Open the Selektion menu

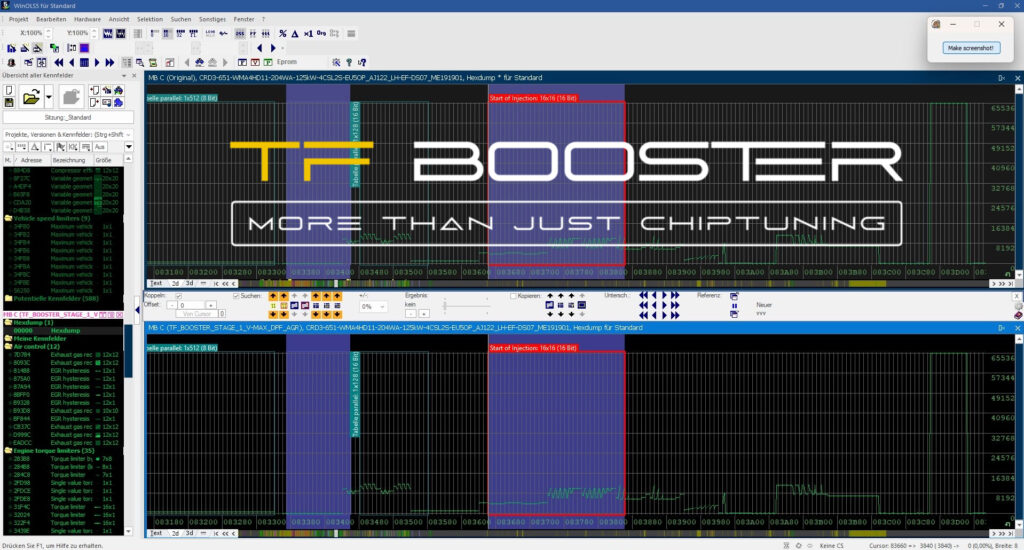150,19
